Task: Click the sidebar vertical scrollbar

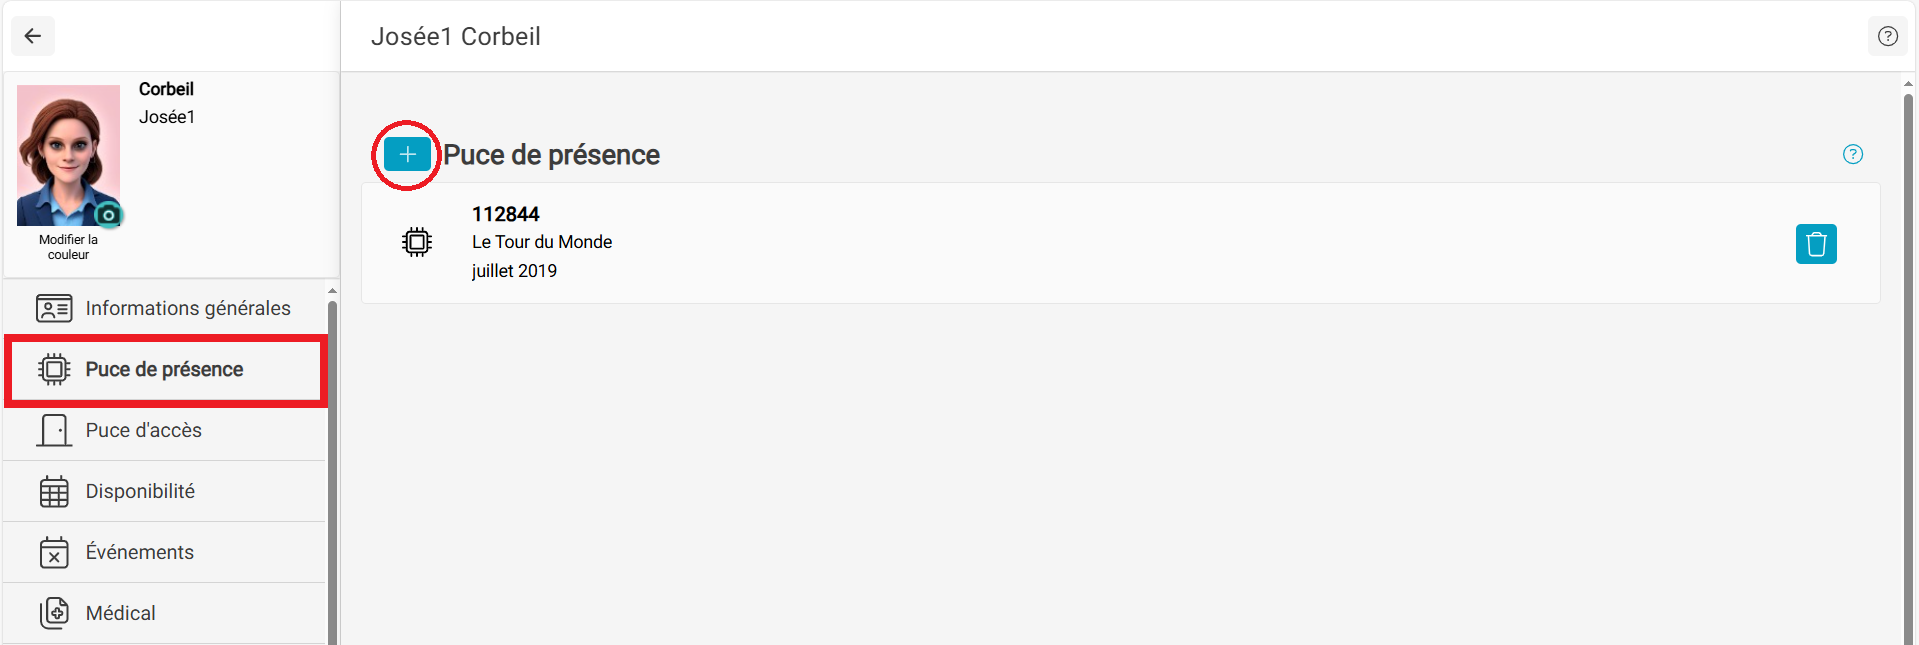Action: pos(332,468)
